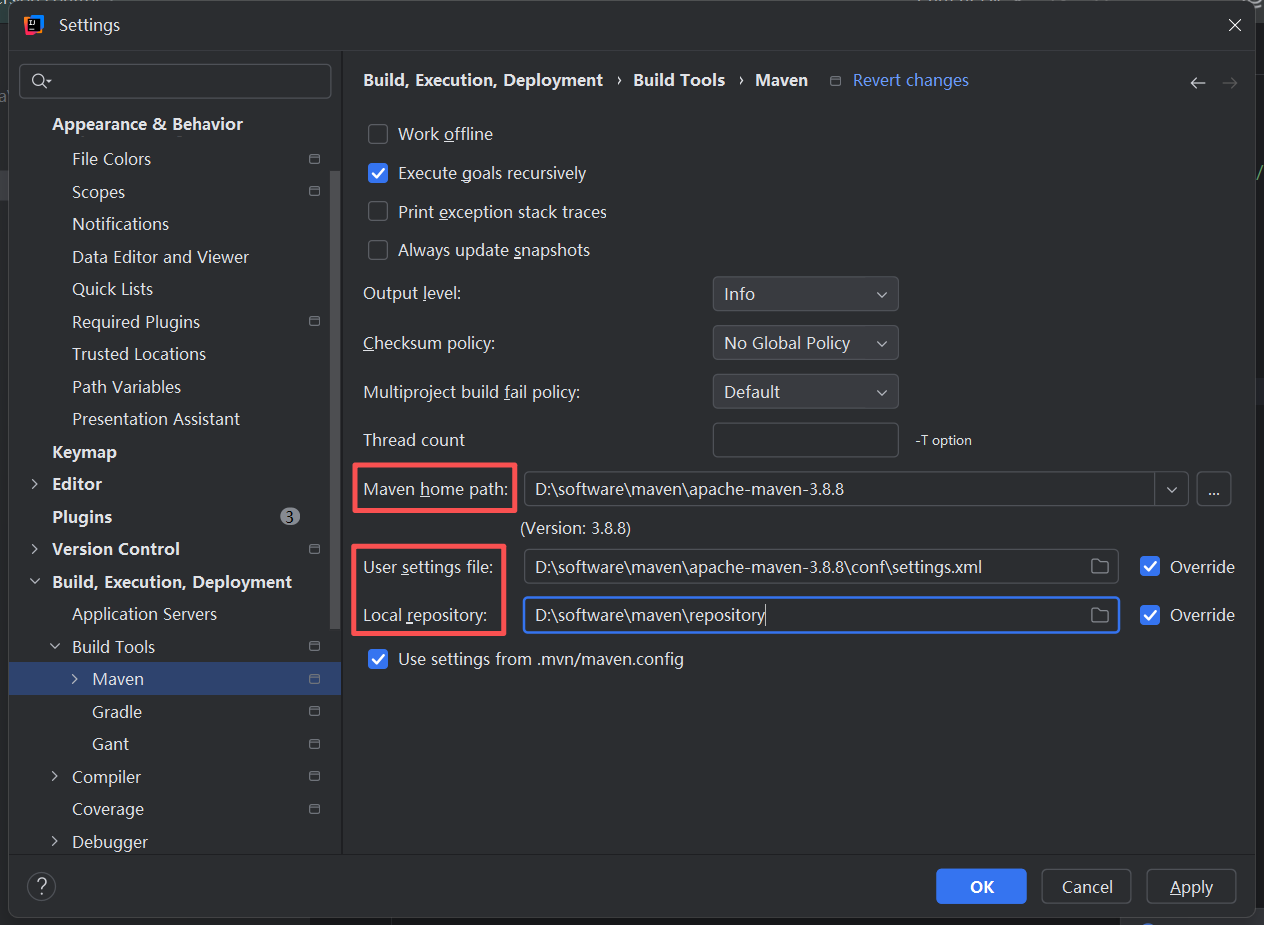Click the OK button
1264x925 pixels.
pos(981,887)
